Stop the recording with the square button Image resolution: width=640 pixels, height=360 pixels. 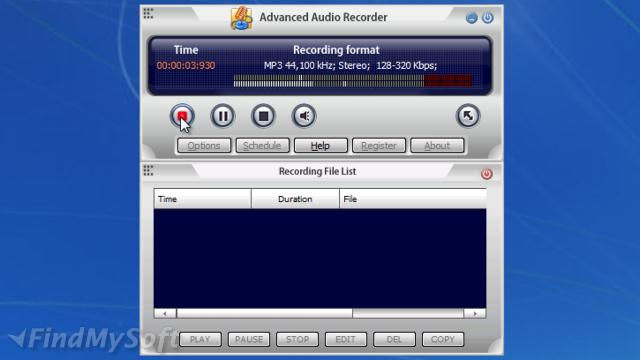coord(263,116)
